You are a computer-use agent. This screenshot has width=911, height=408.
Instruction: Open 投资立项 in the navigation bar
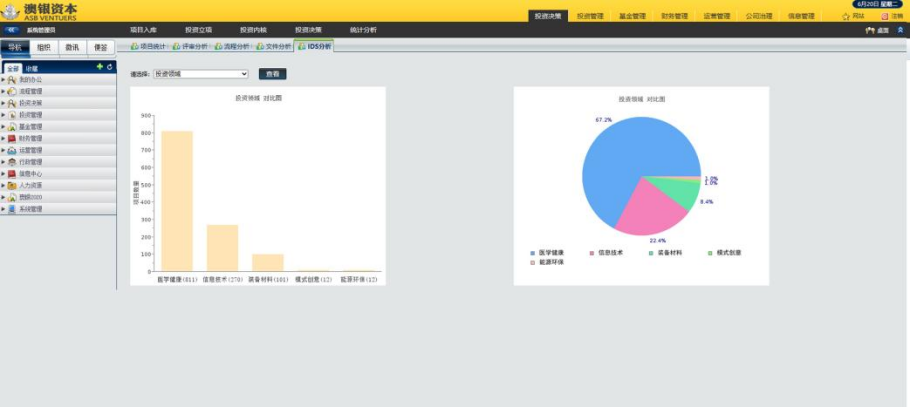199,30
